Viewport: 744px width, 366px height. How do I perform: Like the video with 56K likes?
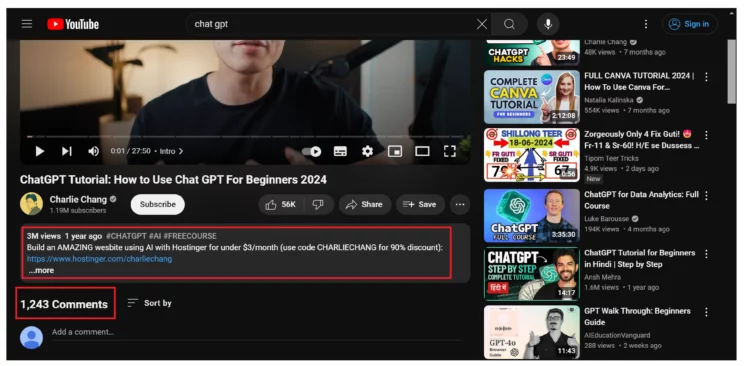[280, 205]
